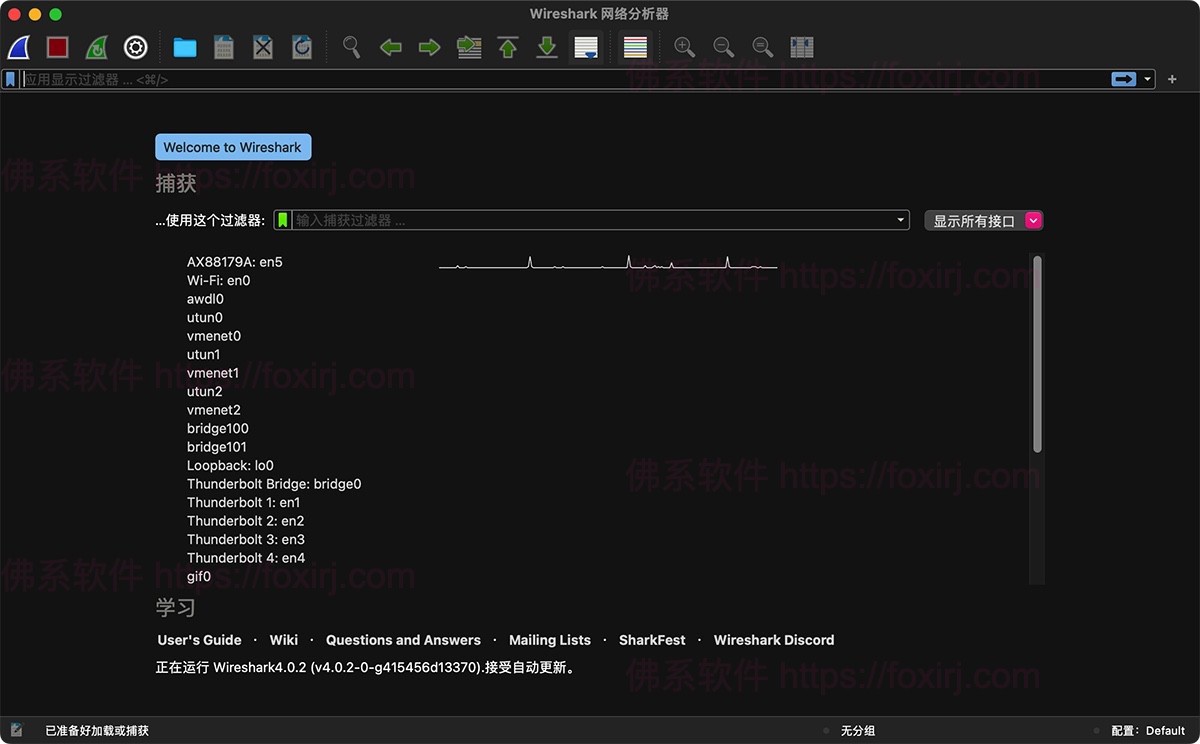Click the colorize packet list icon
Image resolution: width=1200 pixels, height=744 pixels.
pyautogui.click(x=634, y=47)
